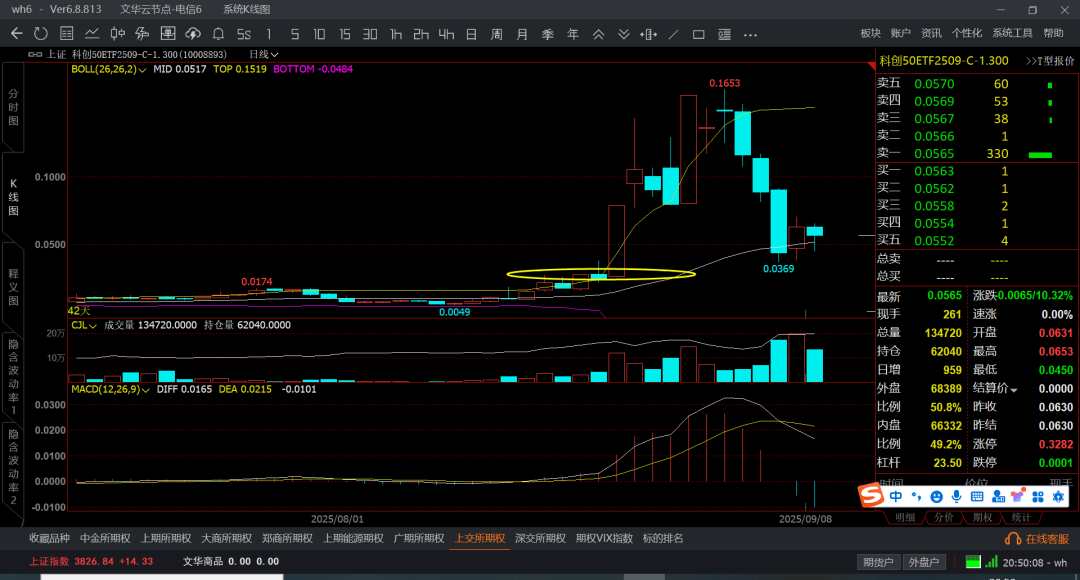Switch to 分时图 side tab

(13, 107)
